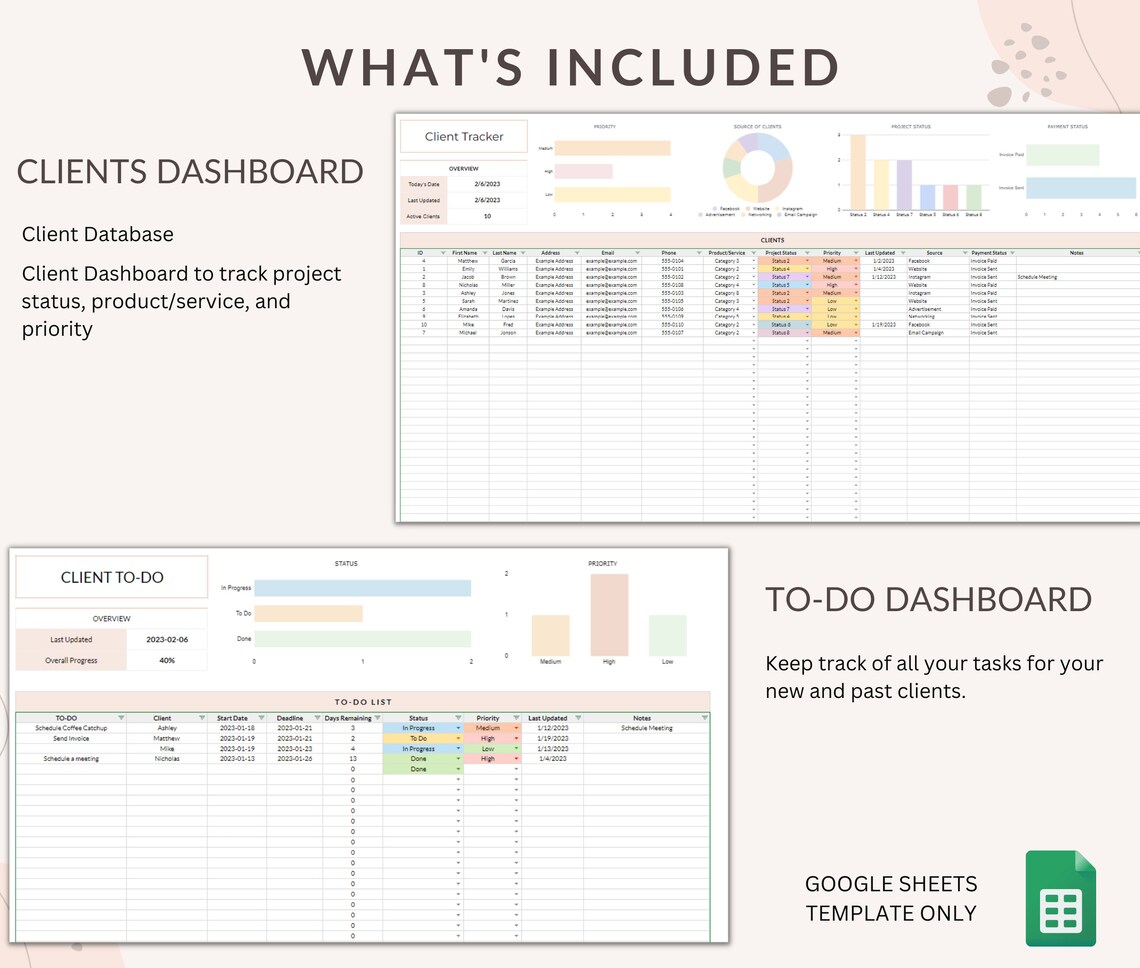Toggle the Facebook legend in Source of Clients

tap(726, 209)
